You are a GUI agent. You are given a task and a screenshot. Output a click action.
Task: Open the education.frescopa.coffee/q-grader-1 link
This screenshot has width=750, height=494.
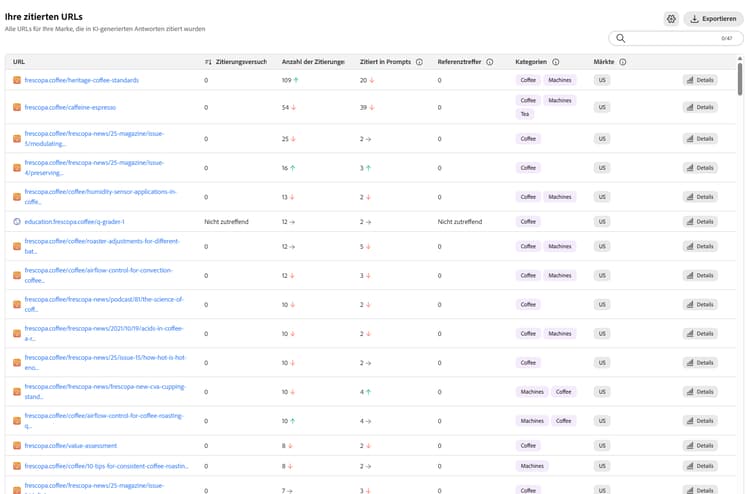(x=74, y=221)
